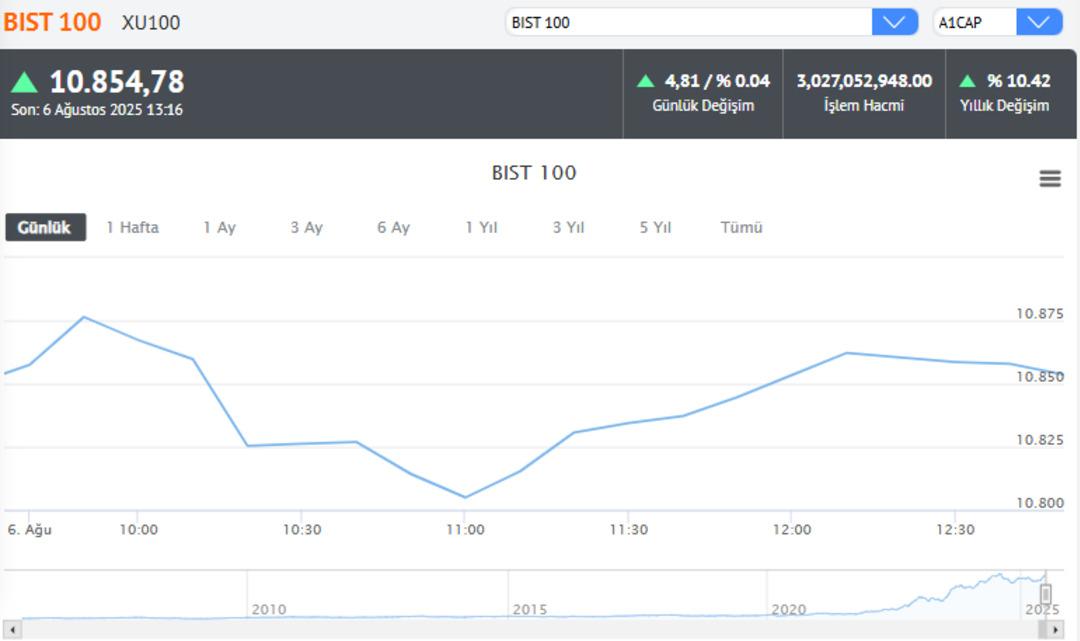Click the yearly change green arrow icon
The height and width of the screenshot is (641, 1080).
[967, 81]
